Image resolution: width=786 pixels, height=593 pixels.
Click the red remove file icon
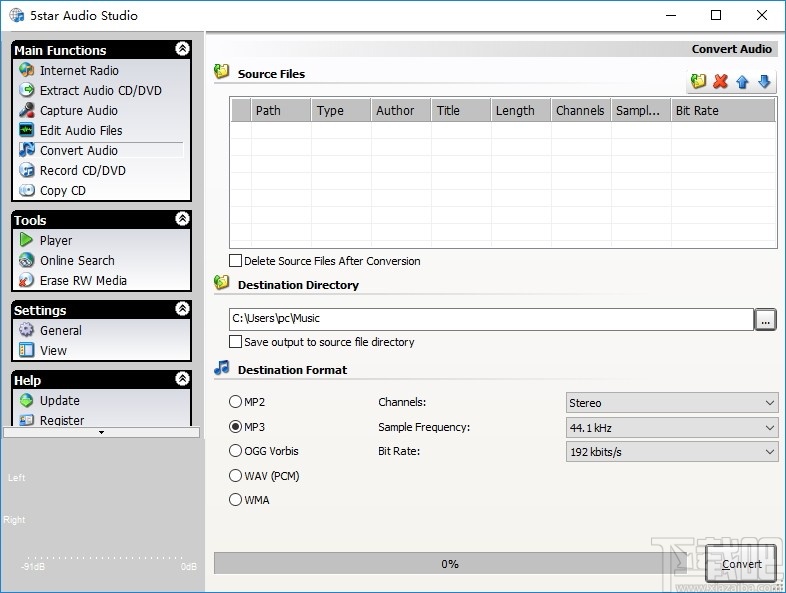pyautogui.click(x=720, y=82)
